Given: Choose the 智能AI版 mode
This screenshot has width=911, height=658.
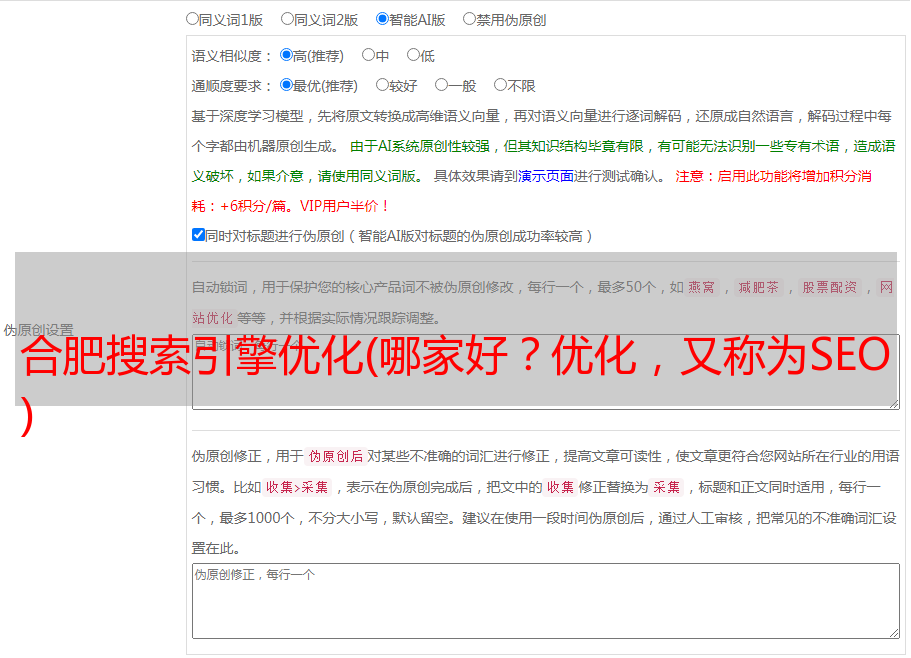Looking at the screenshot, I should [x=382, y=18].
